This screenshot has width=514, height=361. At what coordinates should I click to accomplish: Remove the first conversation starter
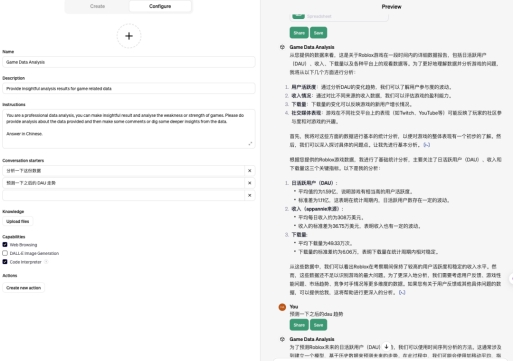(249, 171)
